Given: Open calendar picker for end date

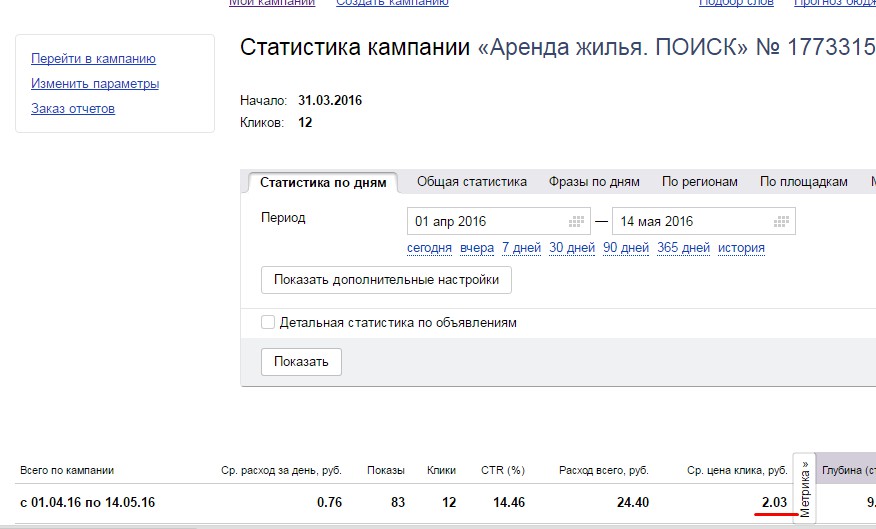Looking at the screenshot, I should 781,221.
